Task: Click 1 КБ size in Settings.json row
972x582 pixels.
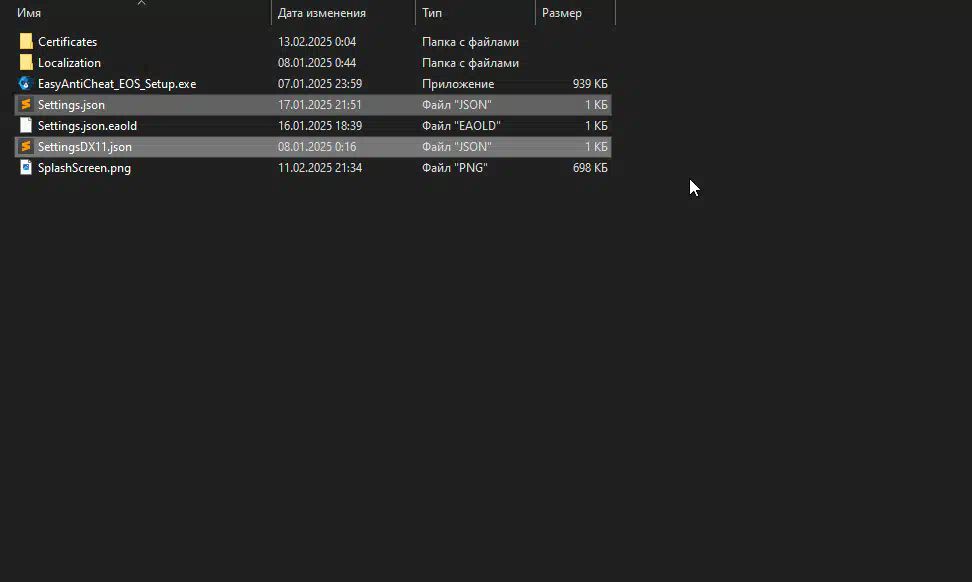Action: [596, 105]
